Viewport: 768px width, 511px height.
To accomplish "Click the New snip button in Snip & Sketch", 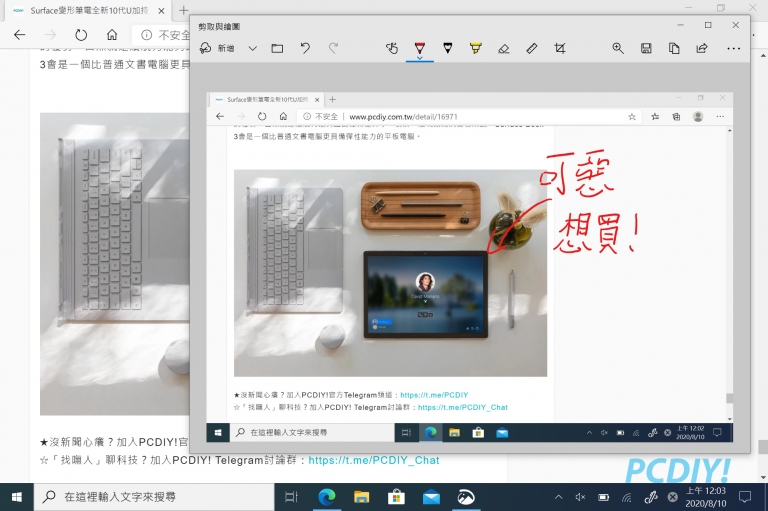I will tap(217, 48).
